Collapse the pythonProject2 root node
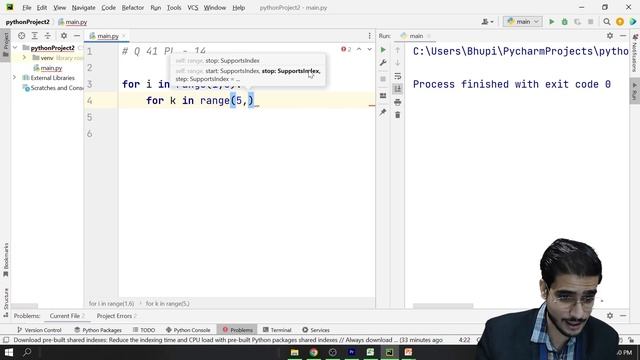The width and height of the screenshot is (640, 360). [16, 48]
